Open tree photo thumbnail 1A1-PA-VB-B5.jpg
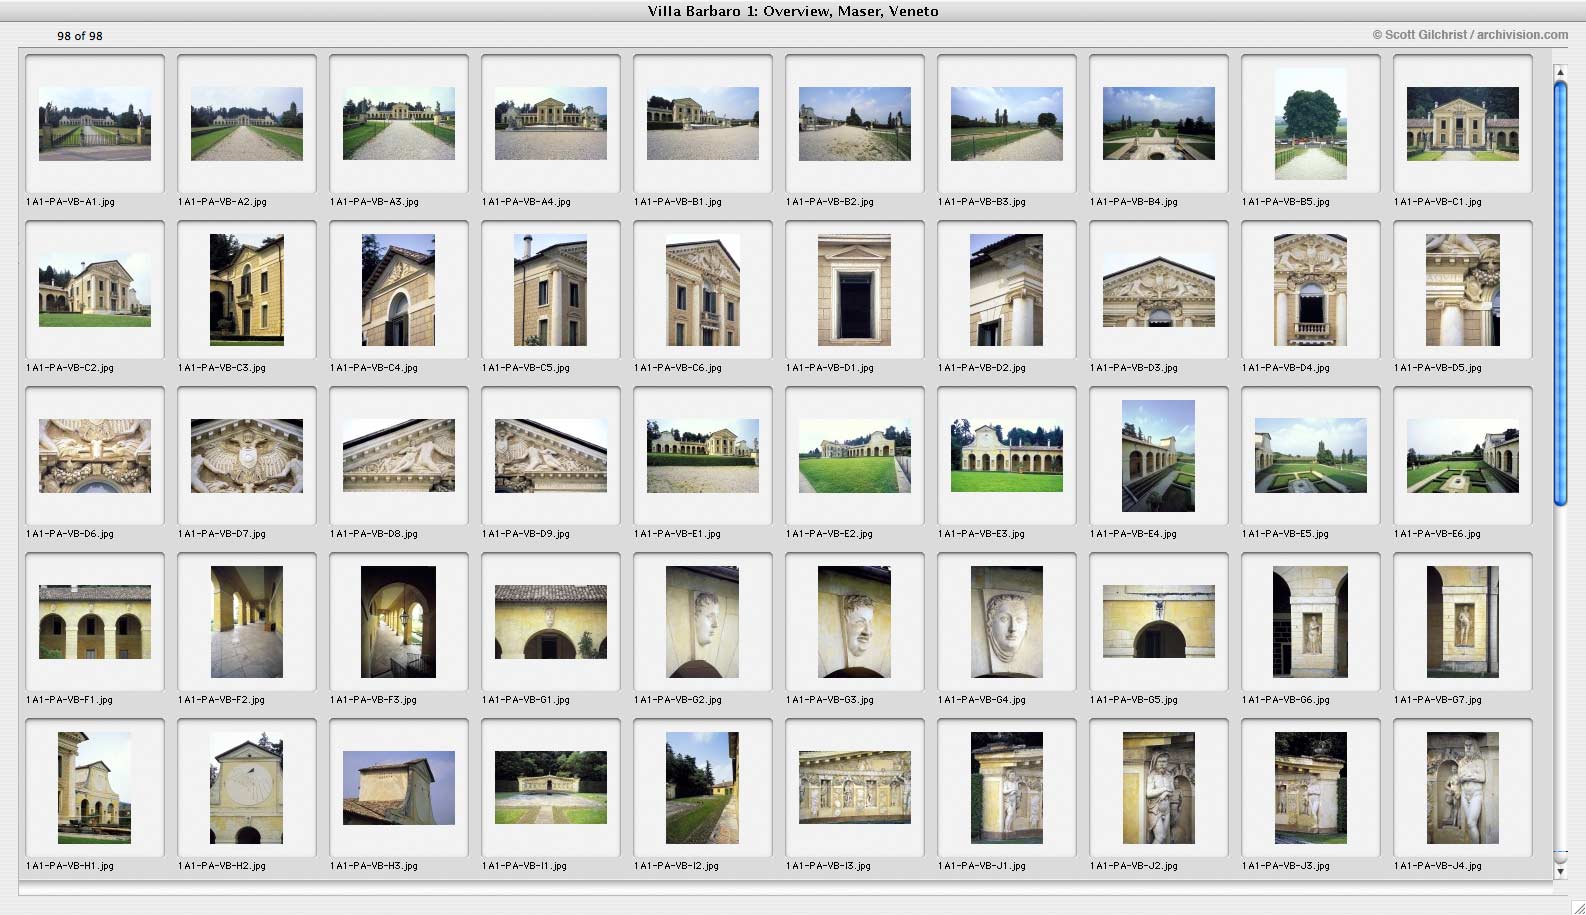This screenshot has height=915, width=1586. pos(1311,124)
